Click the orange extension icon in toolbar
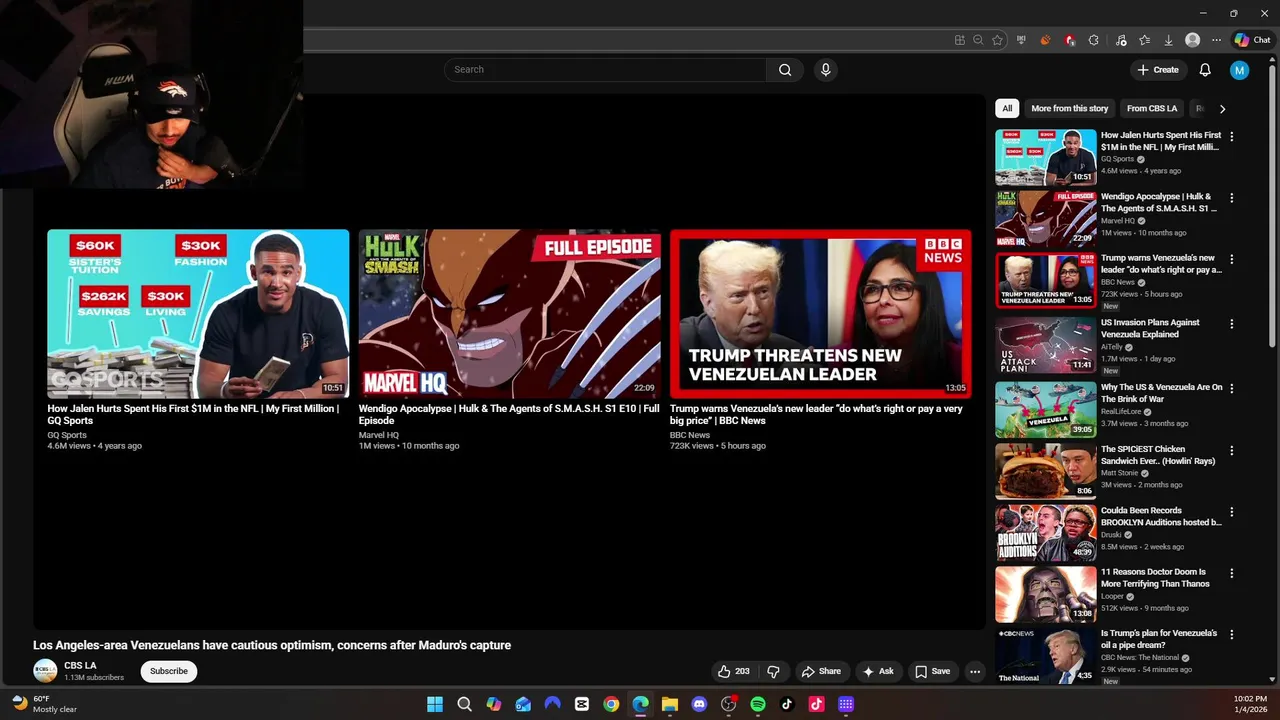1280x720 pixels. pos(1045,40)
